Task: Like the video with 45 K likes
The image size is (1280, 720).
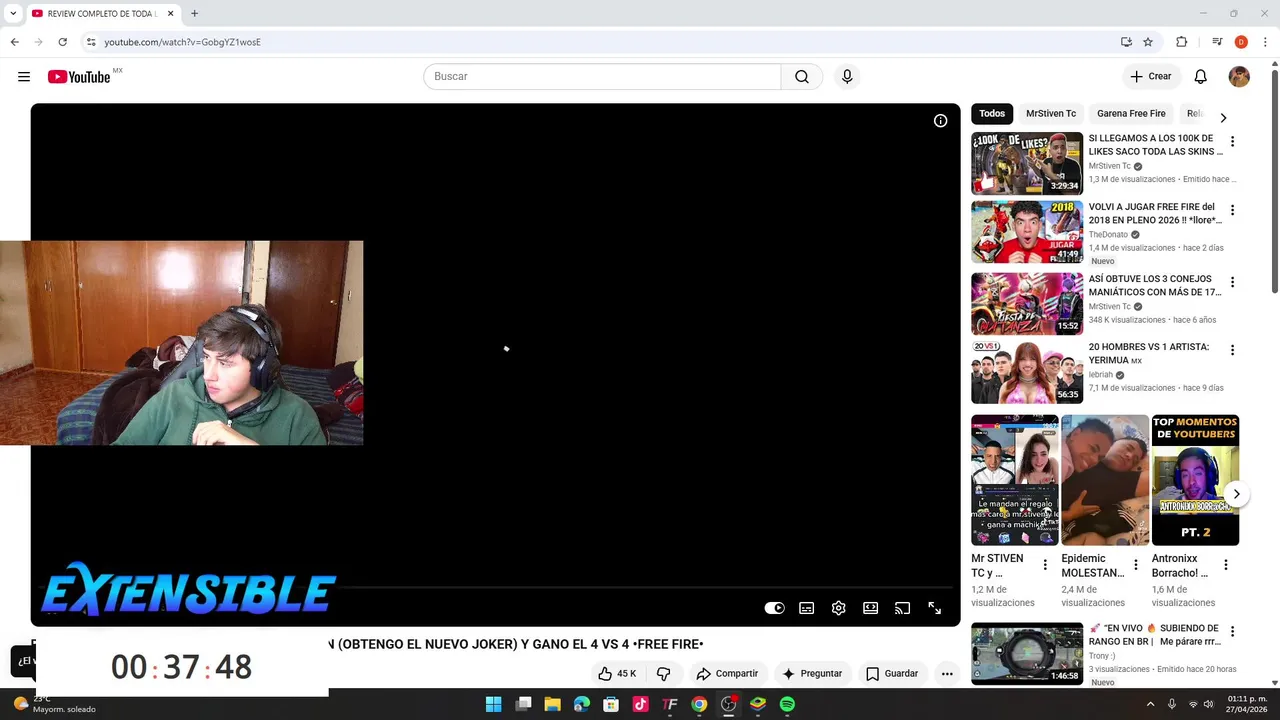Action: (617, 674)
